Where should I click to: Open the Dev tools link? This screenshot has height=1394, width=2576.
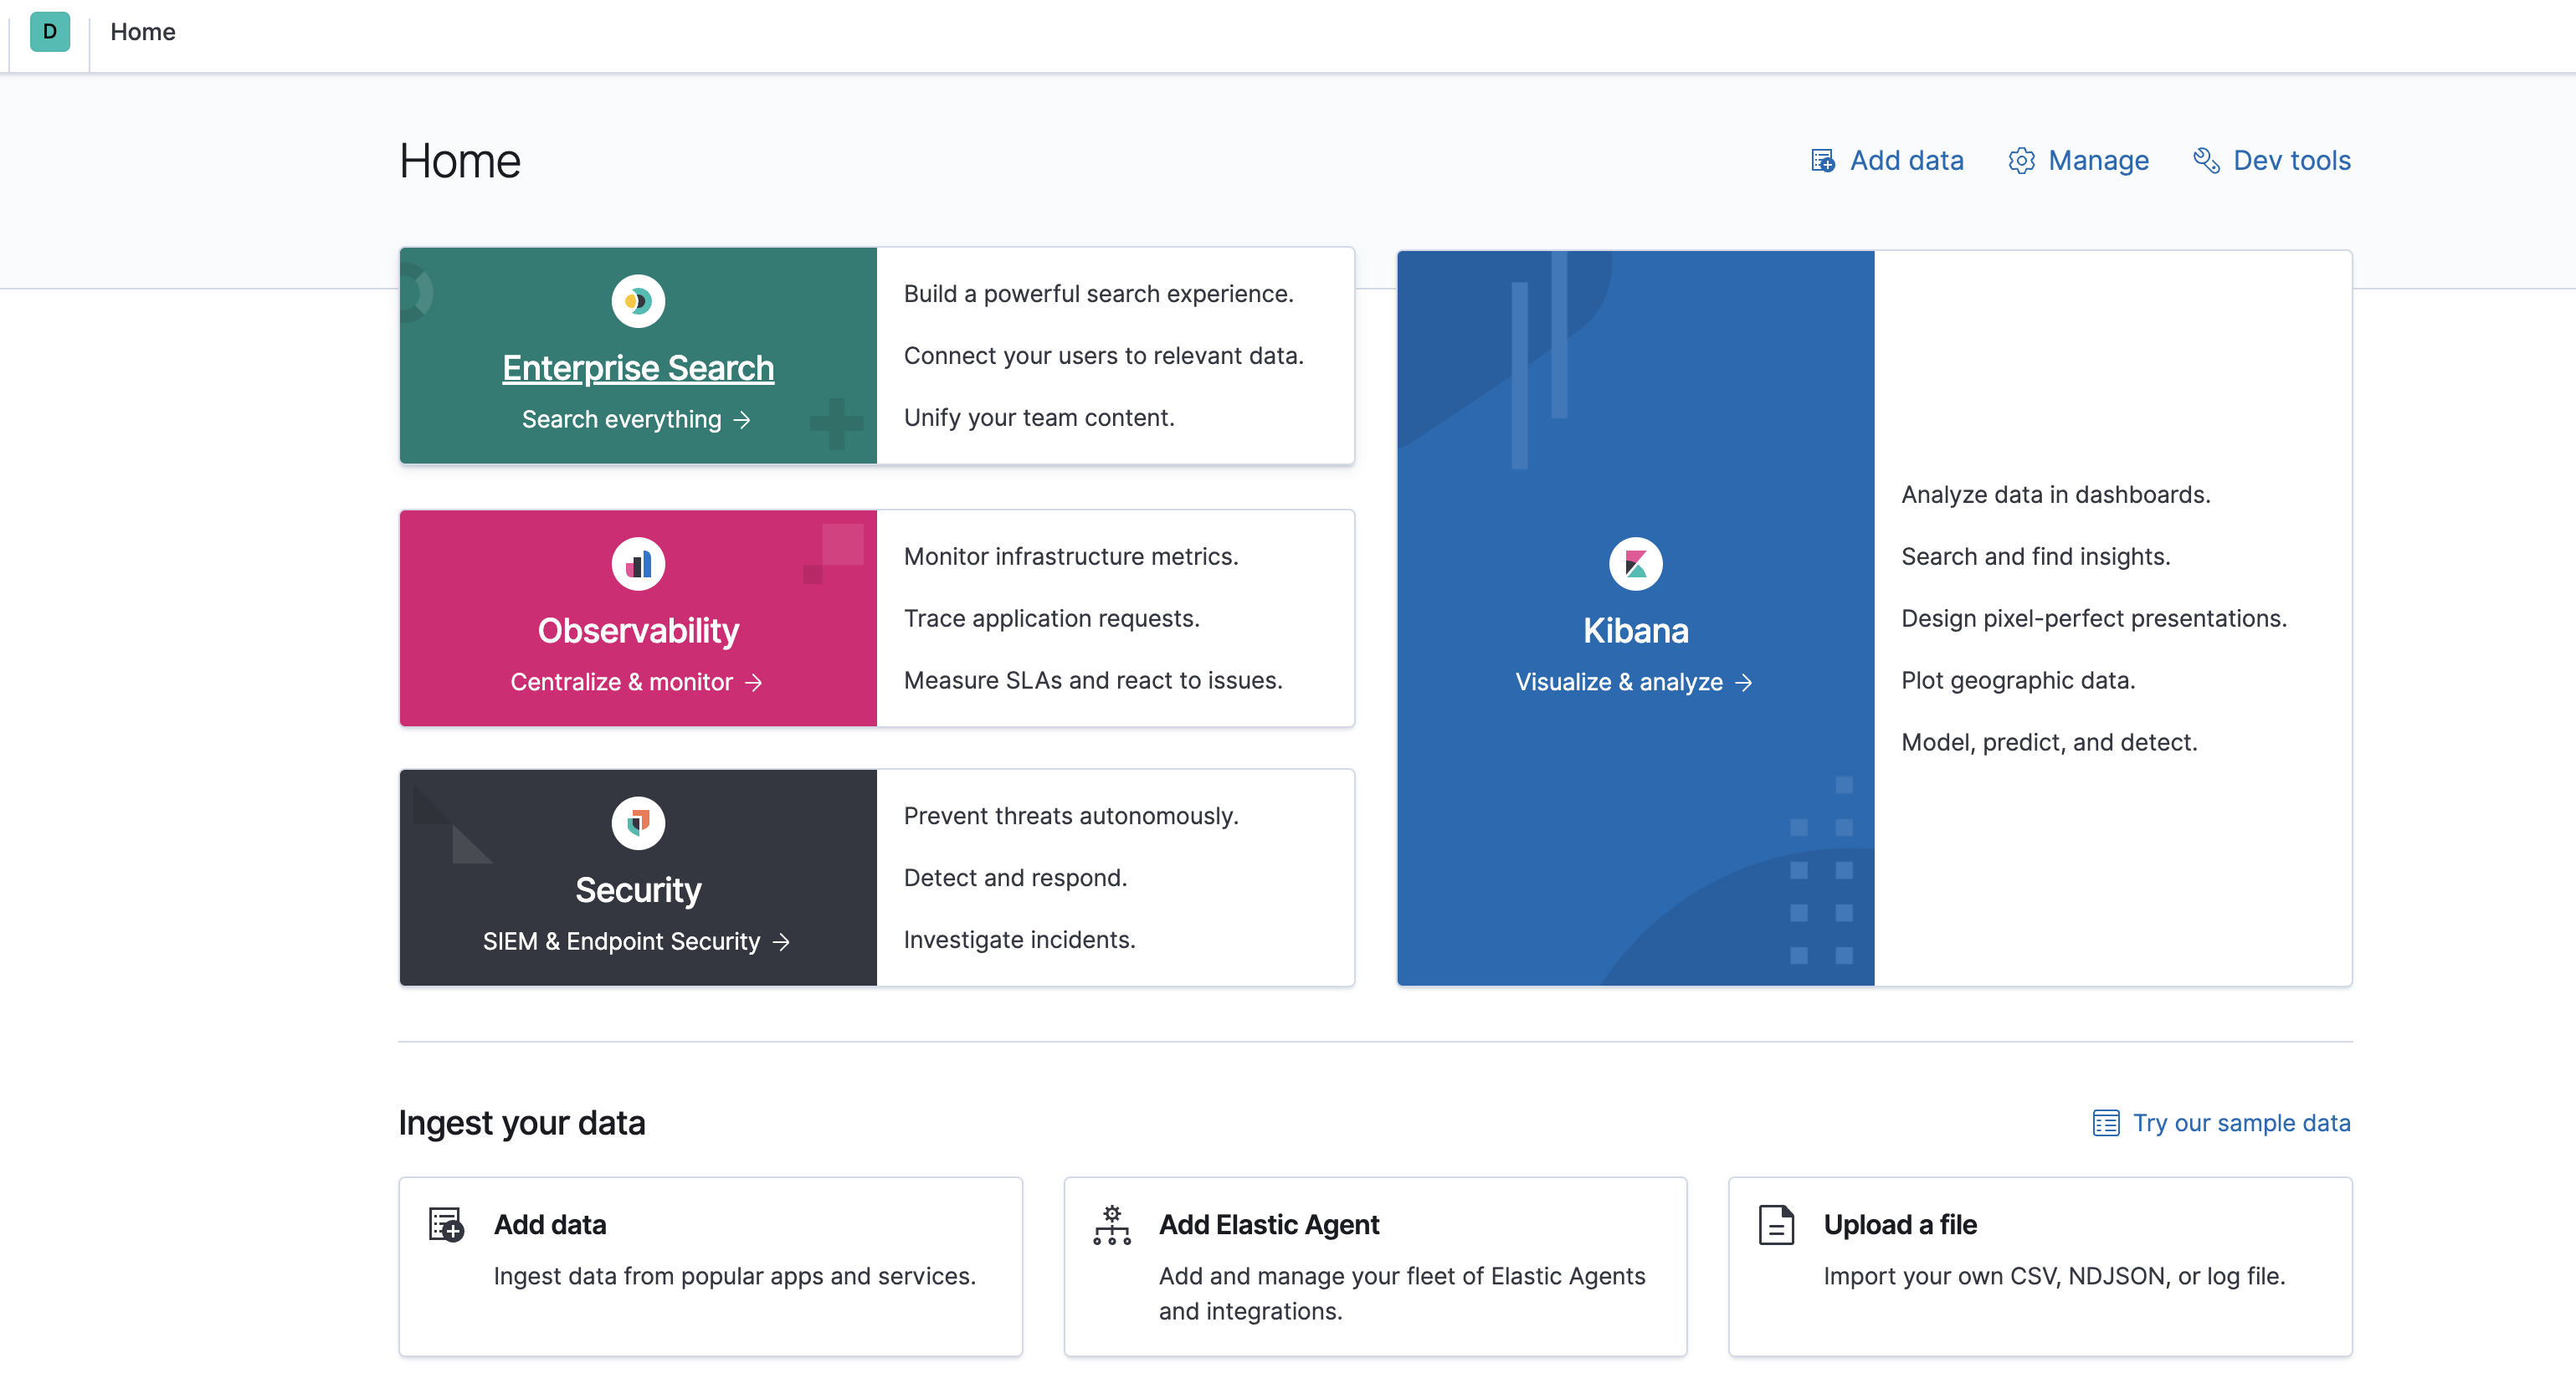click(x=2292, y=161)
